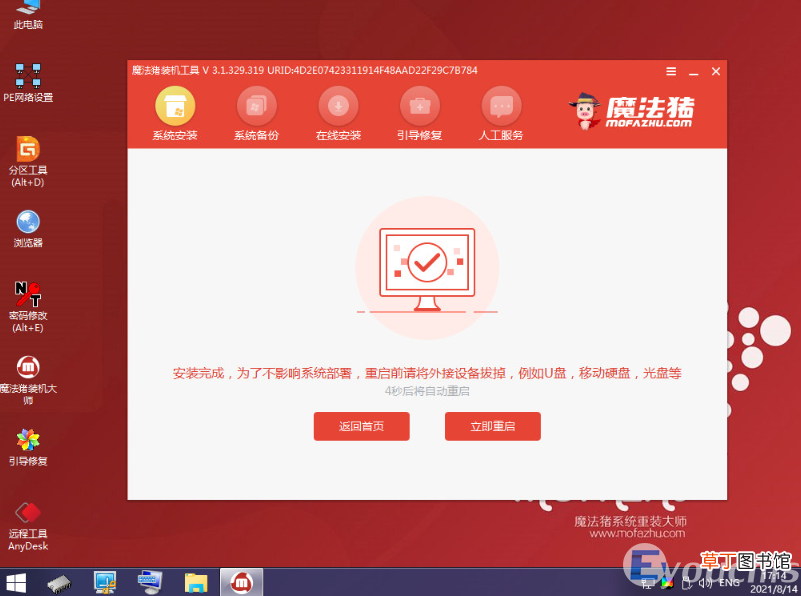Switch to the 系统备份 tab
Image resolution: width=801 pixels, height=596 pixels.
click(256, 113)
